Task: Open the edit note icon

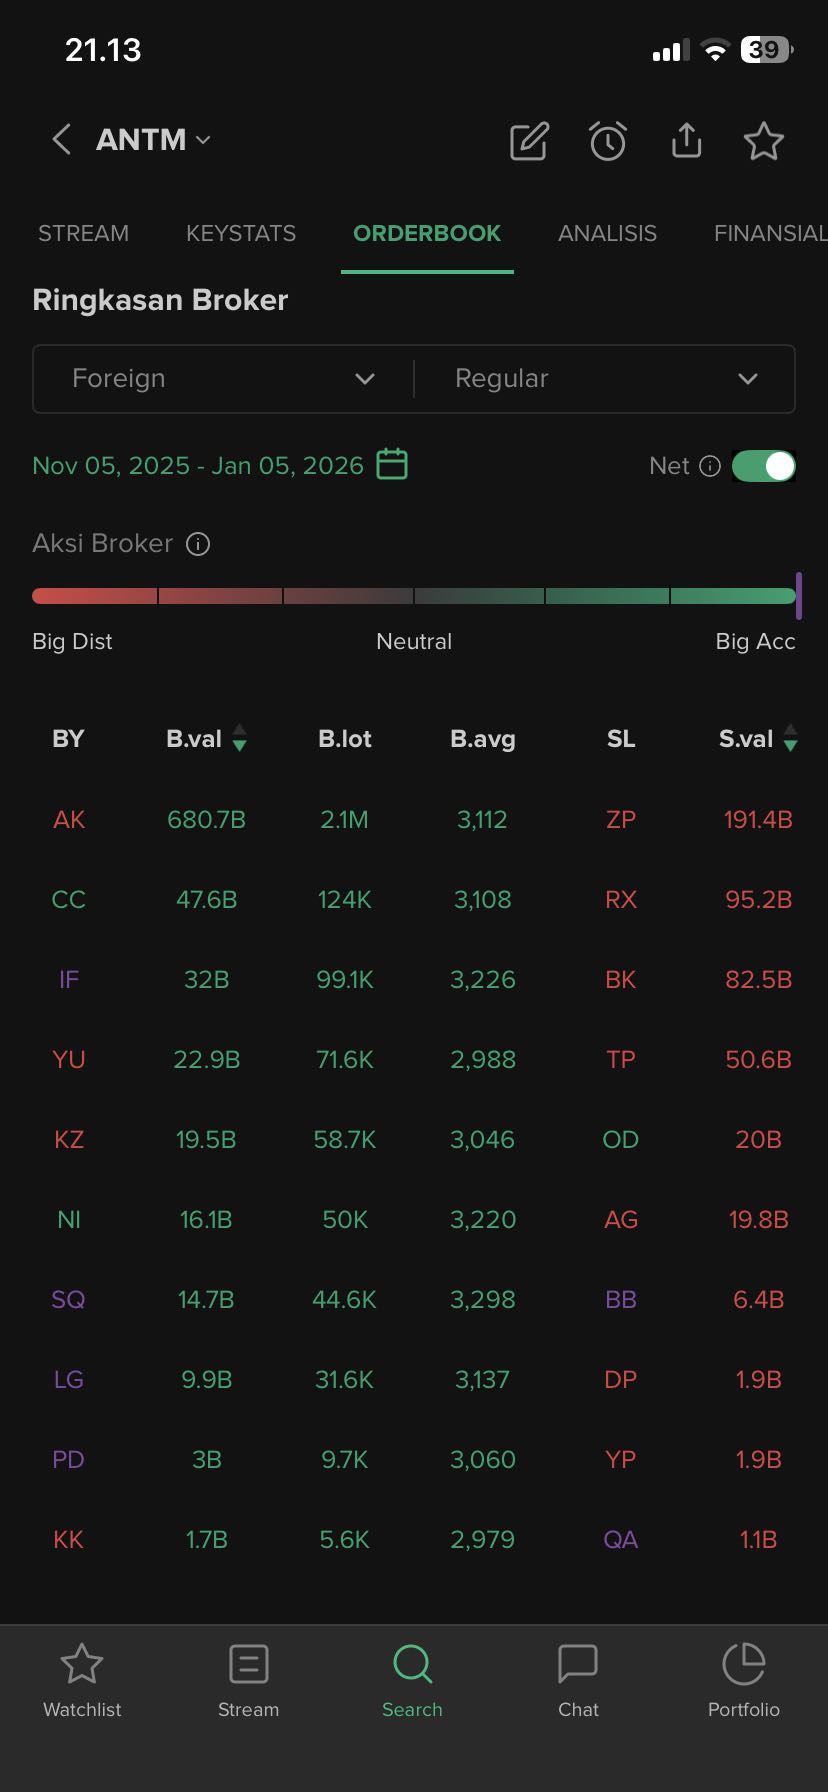Action: (529, 141)
